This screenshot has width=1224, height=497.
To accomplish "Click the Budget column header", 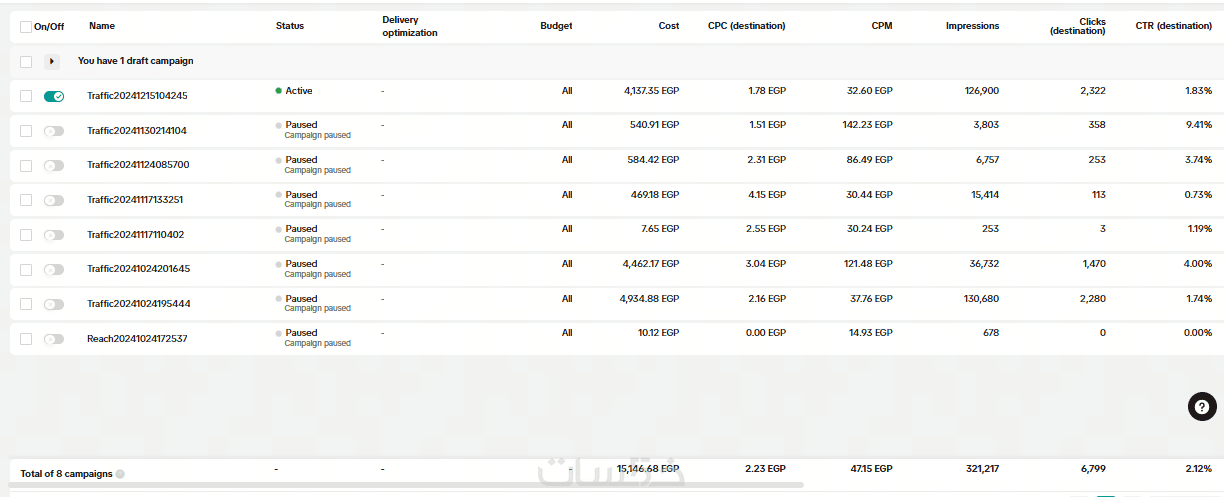I will coord(556,26).
